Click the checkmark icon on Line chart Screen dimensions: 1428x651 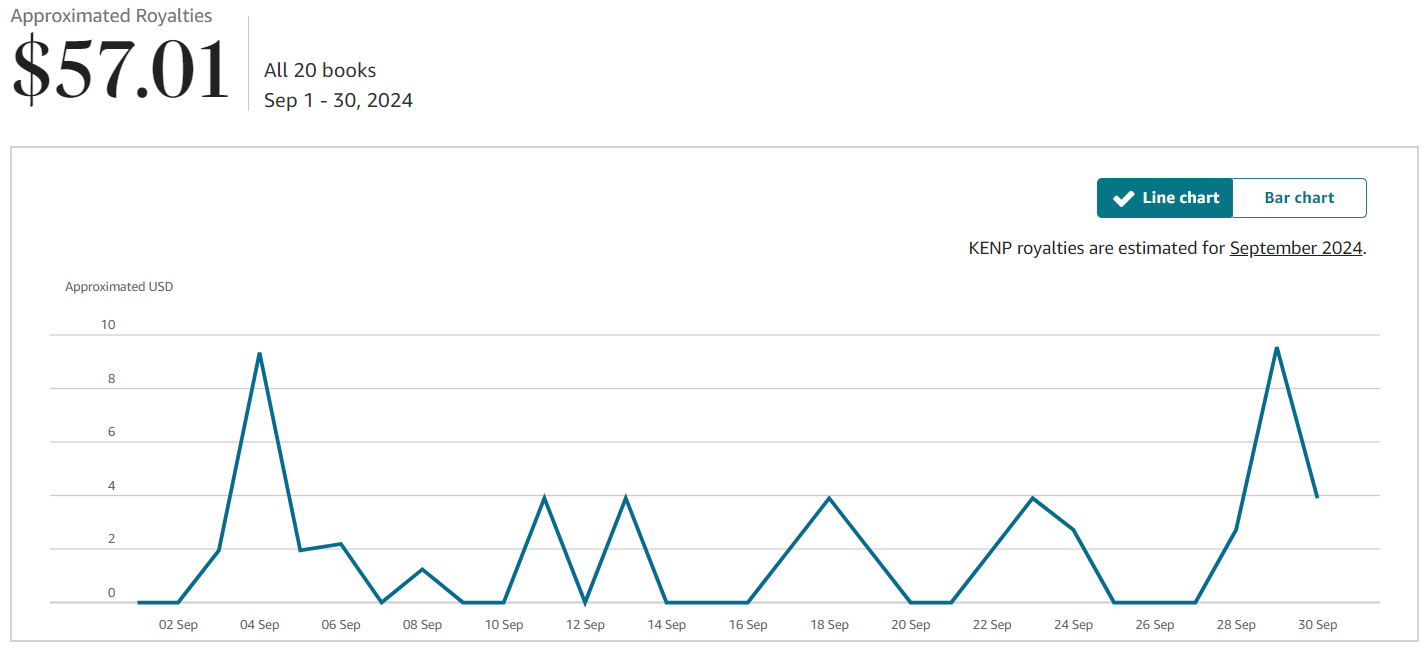pos(1123,198)
